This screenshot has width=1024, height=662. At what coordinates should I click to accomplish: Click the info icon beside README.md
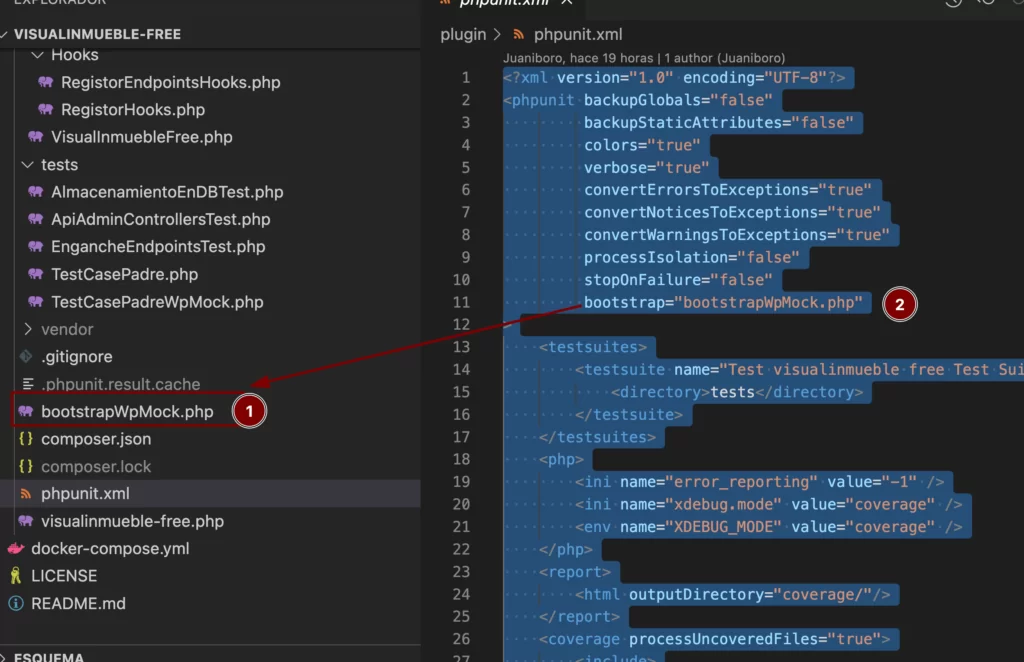click(x=16, y=603)
